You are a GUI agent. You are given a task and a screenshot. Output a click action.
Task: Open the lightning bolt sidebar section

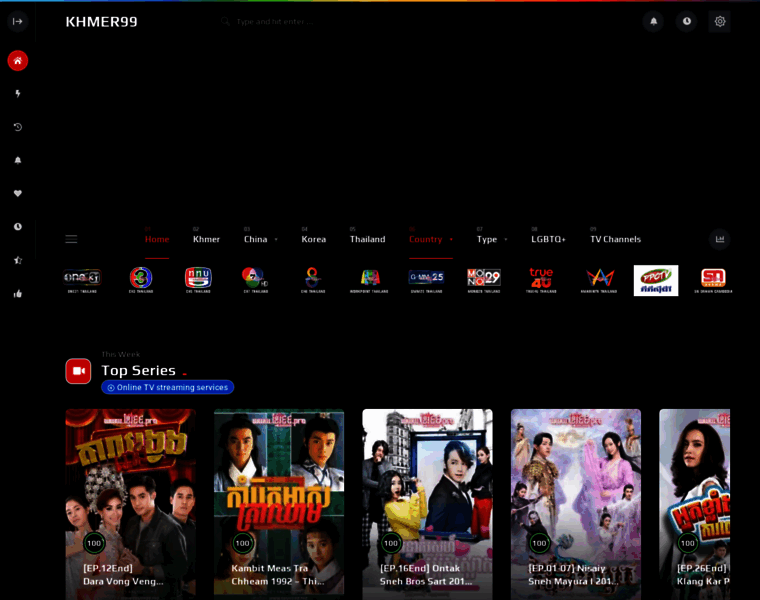point(17,93)
